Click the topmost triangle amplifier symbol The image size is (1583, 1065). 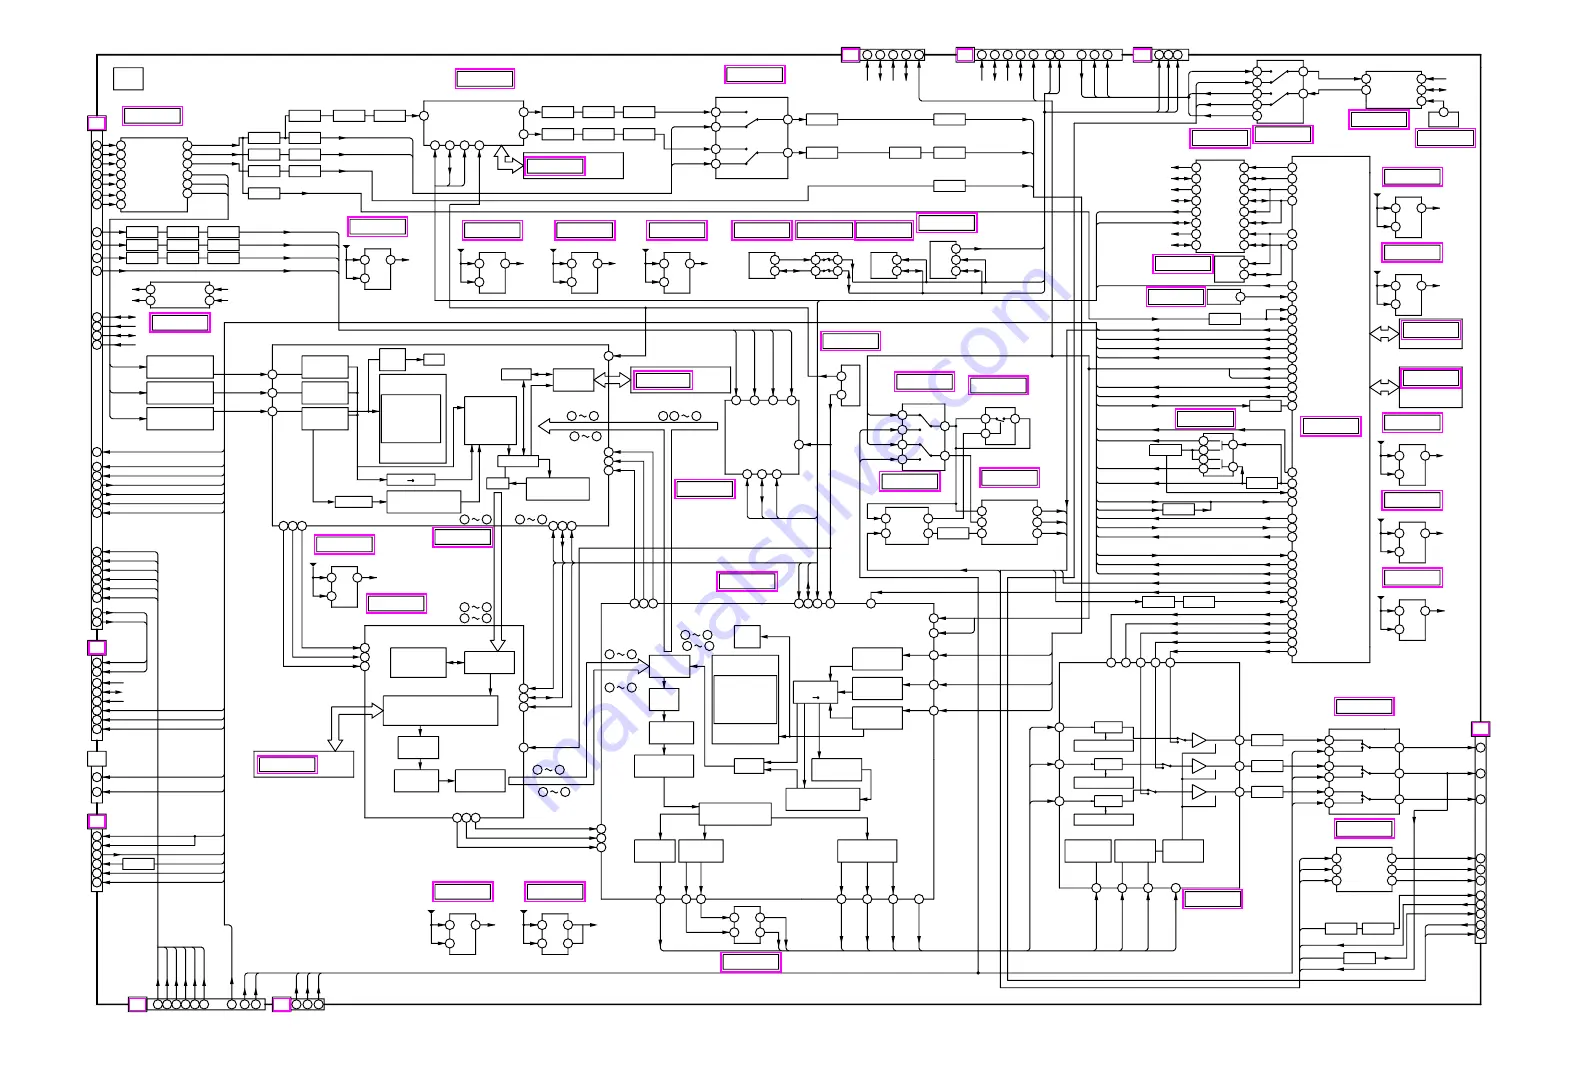point(1199,740)
